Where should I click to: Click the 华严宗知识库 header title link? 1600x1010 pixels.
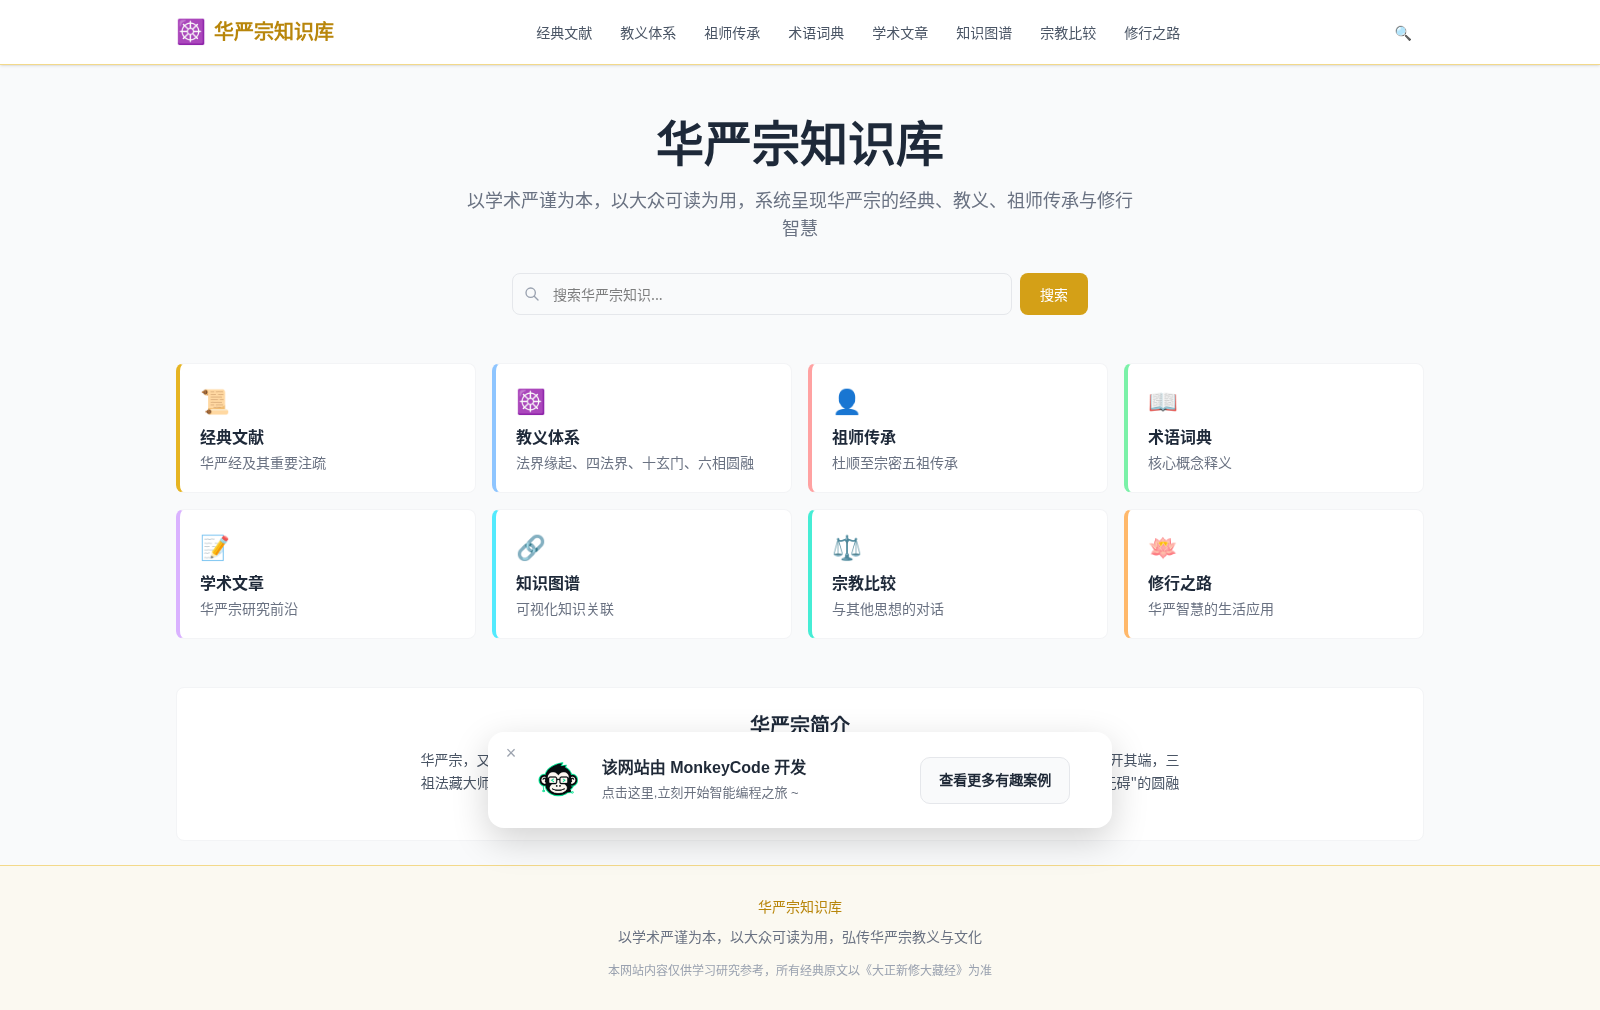click(274, 32)
